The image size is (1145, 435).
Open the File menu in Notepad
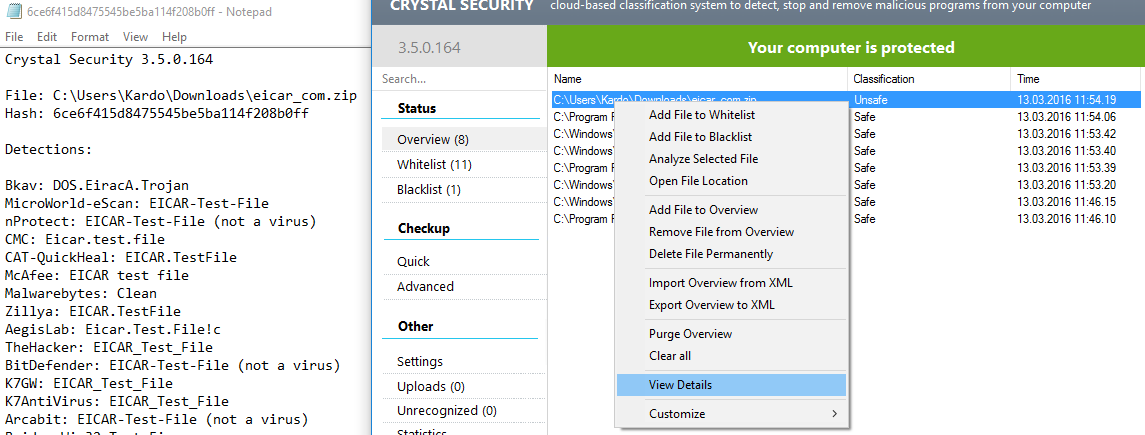coord(14,37)
